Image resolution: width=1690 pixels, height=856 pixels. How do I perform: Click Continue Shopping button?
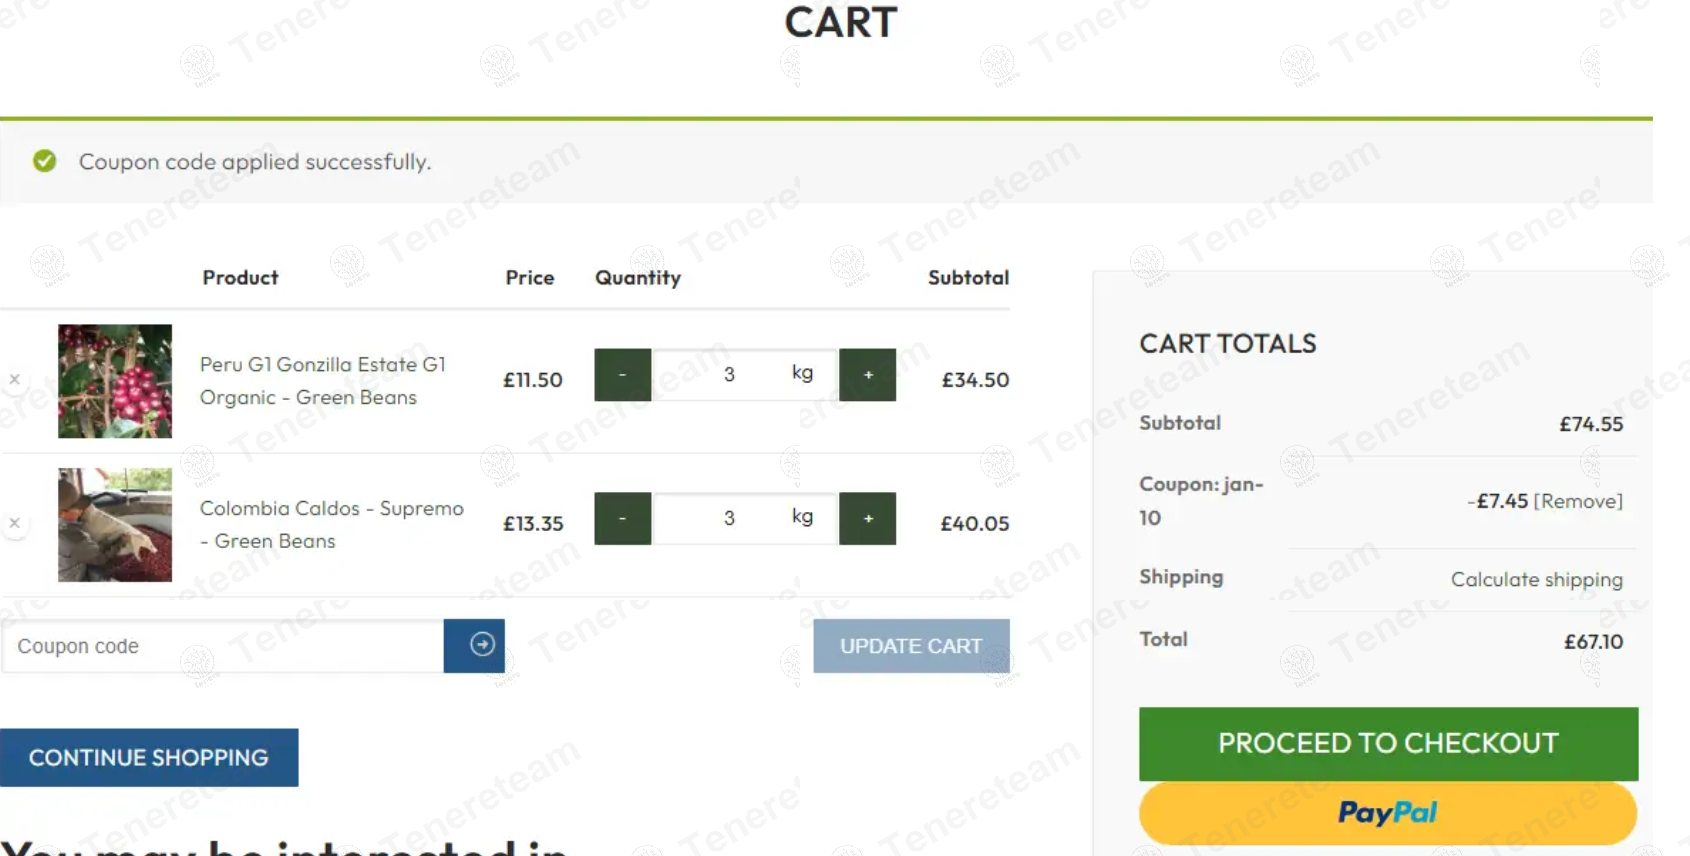pyautogui.click(x=149, y=758)
